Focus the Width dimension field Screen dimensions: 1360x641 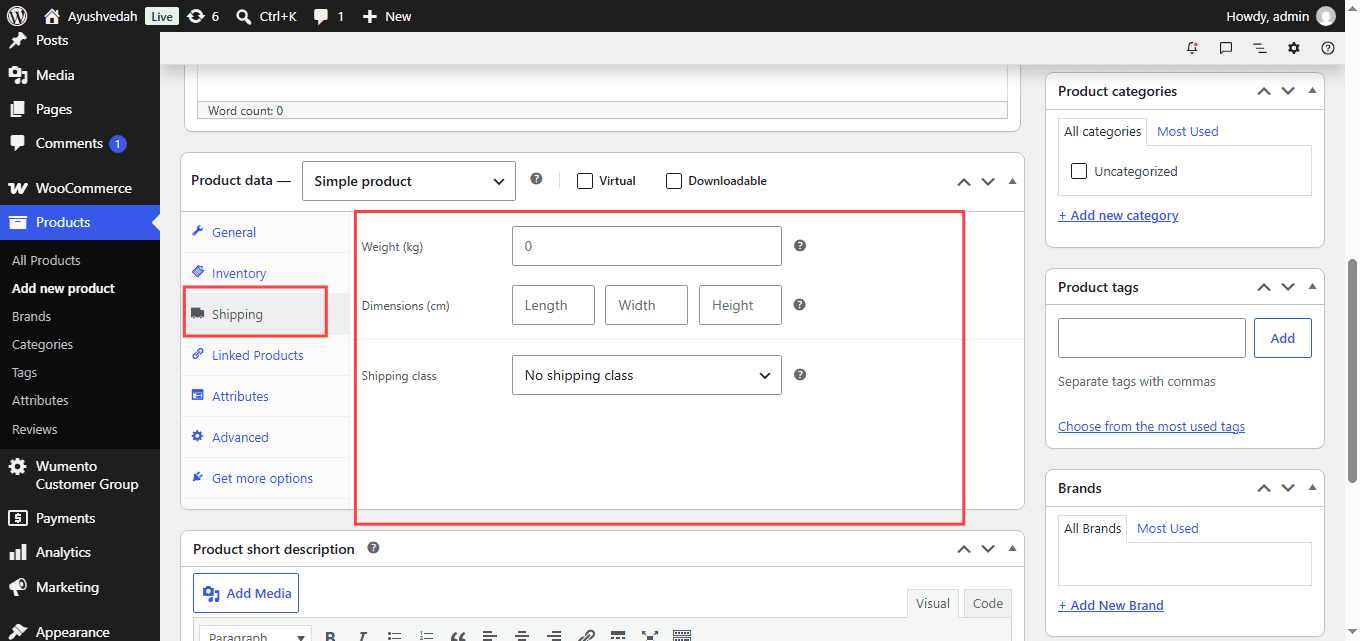[646, 305]
